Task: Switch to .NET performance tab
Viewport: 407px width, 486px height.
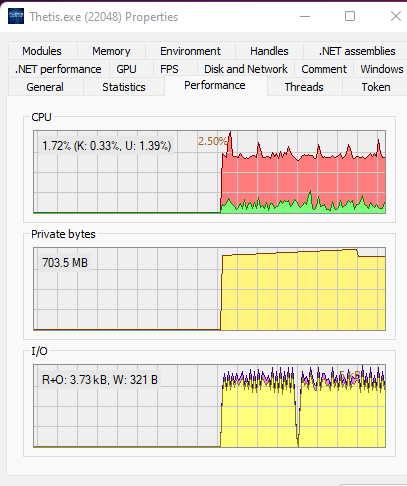Action: [x=58, y=69]
